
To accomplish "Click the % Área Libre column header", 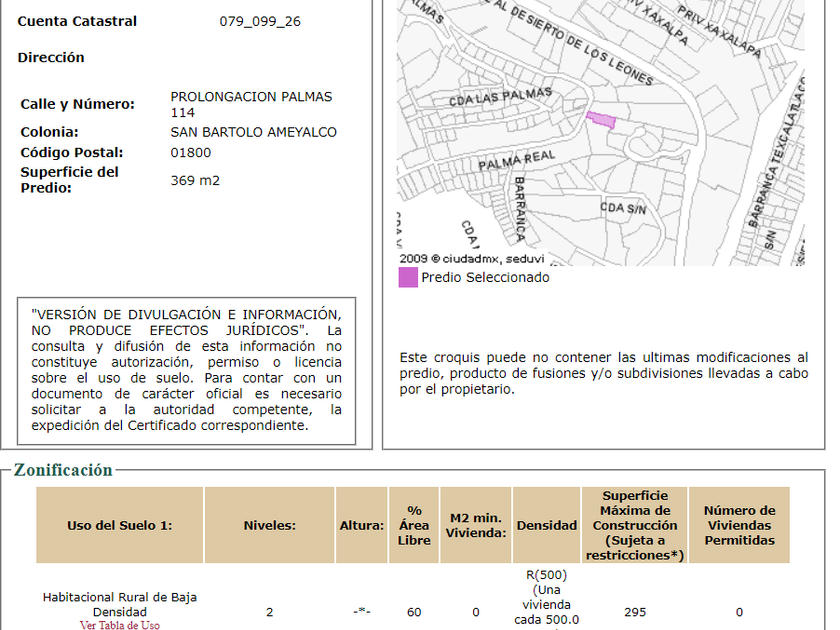I will click(414, 525).
